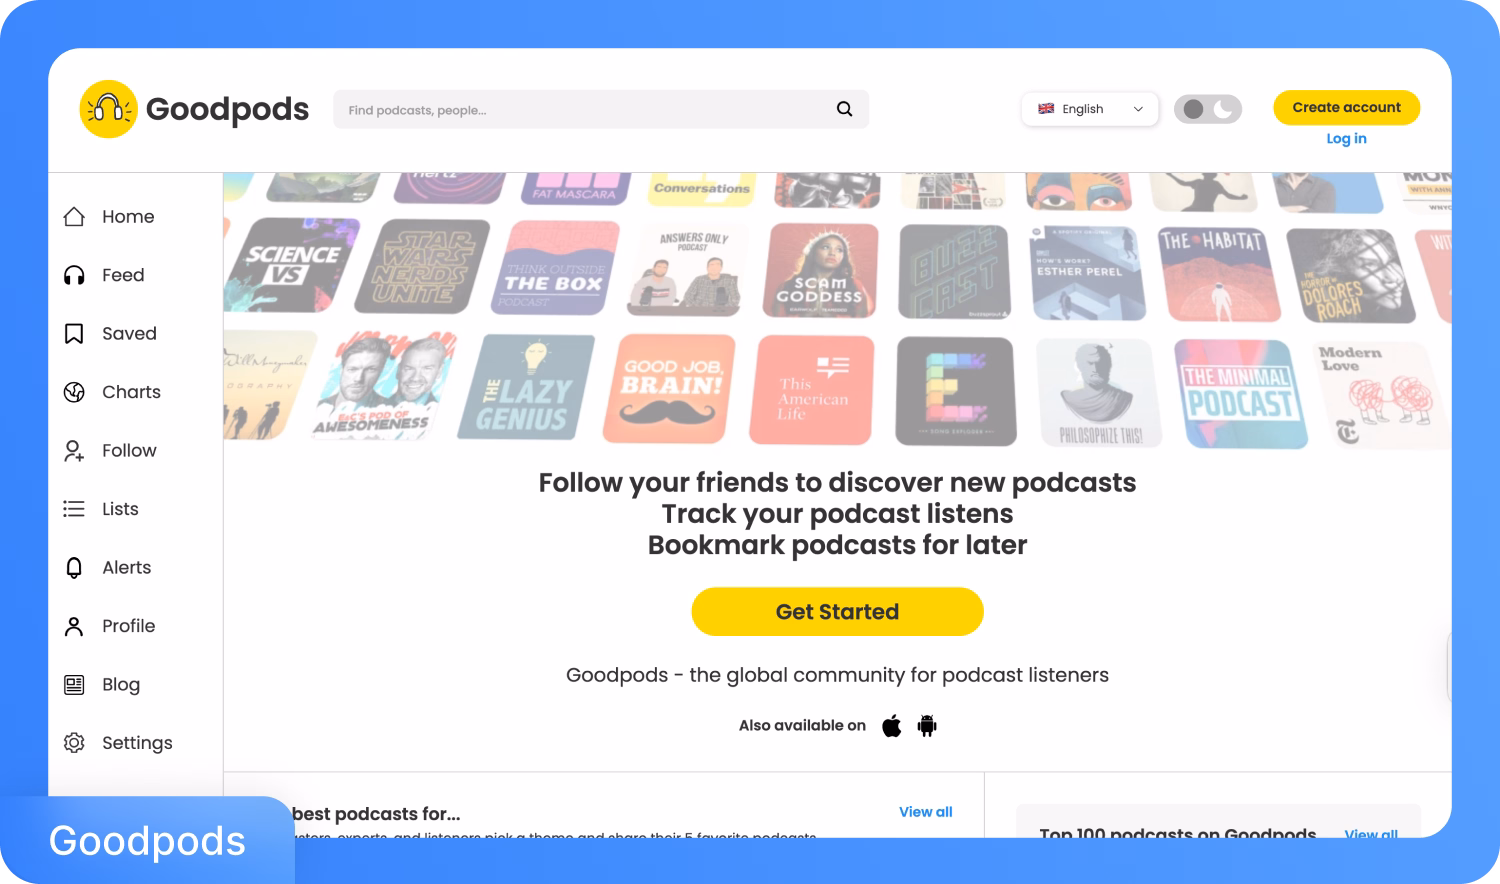Screen dimensions: 1500x884
Task: Click the 'Also available on' label
Action: tap(802, 726)
